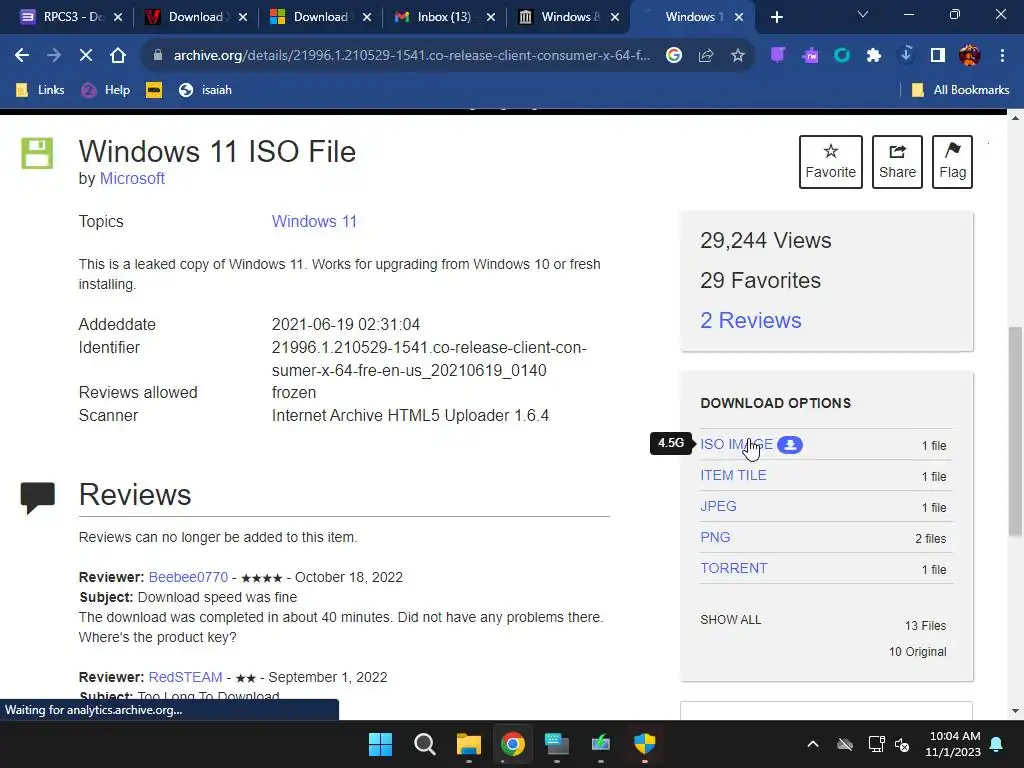Open reviewer Beebee0770 profile
Viewport: 1024px width, 768px height.
pos(188,577)
